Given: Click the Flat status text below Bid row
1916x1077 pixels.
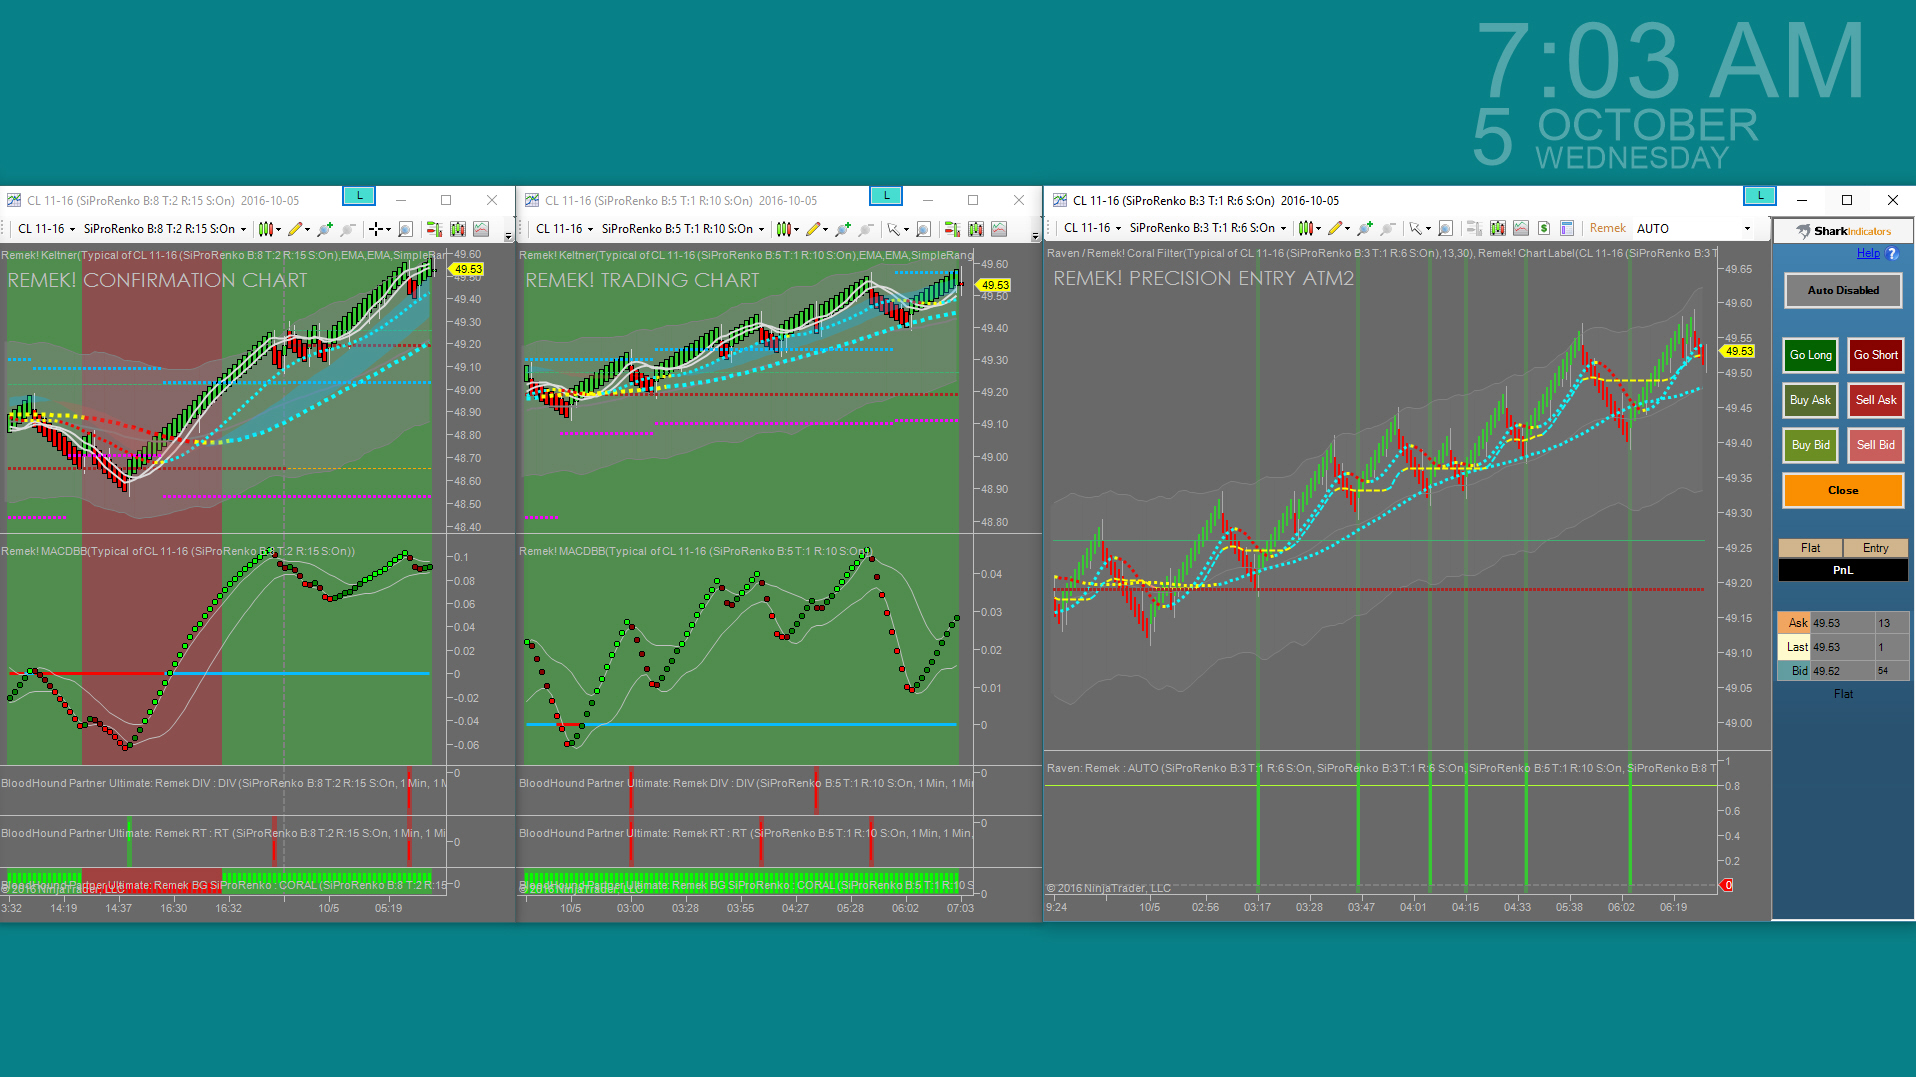Looking at the screenshot, I should tap(1843, 694).
